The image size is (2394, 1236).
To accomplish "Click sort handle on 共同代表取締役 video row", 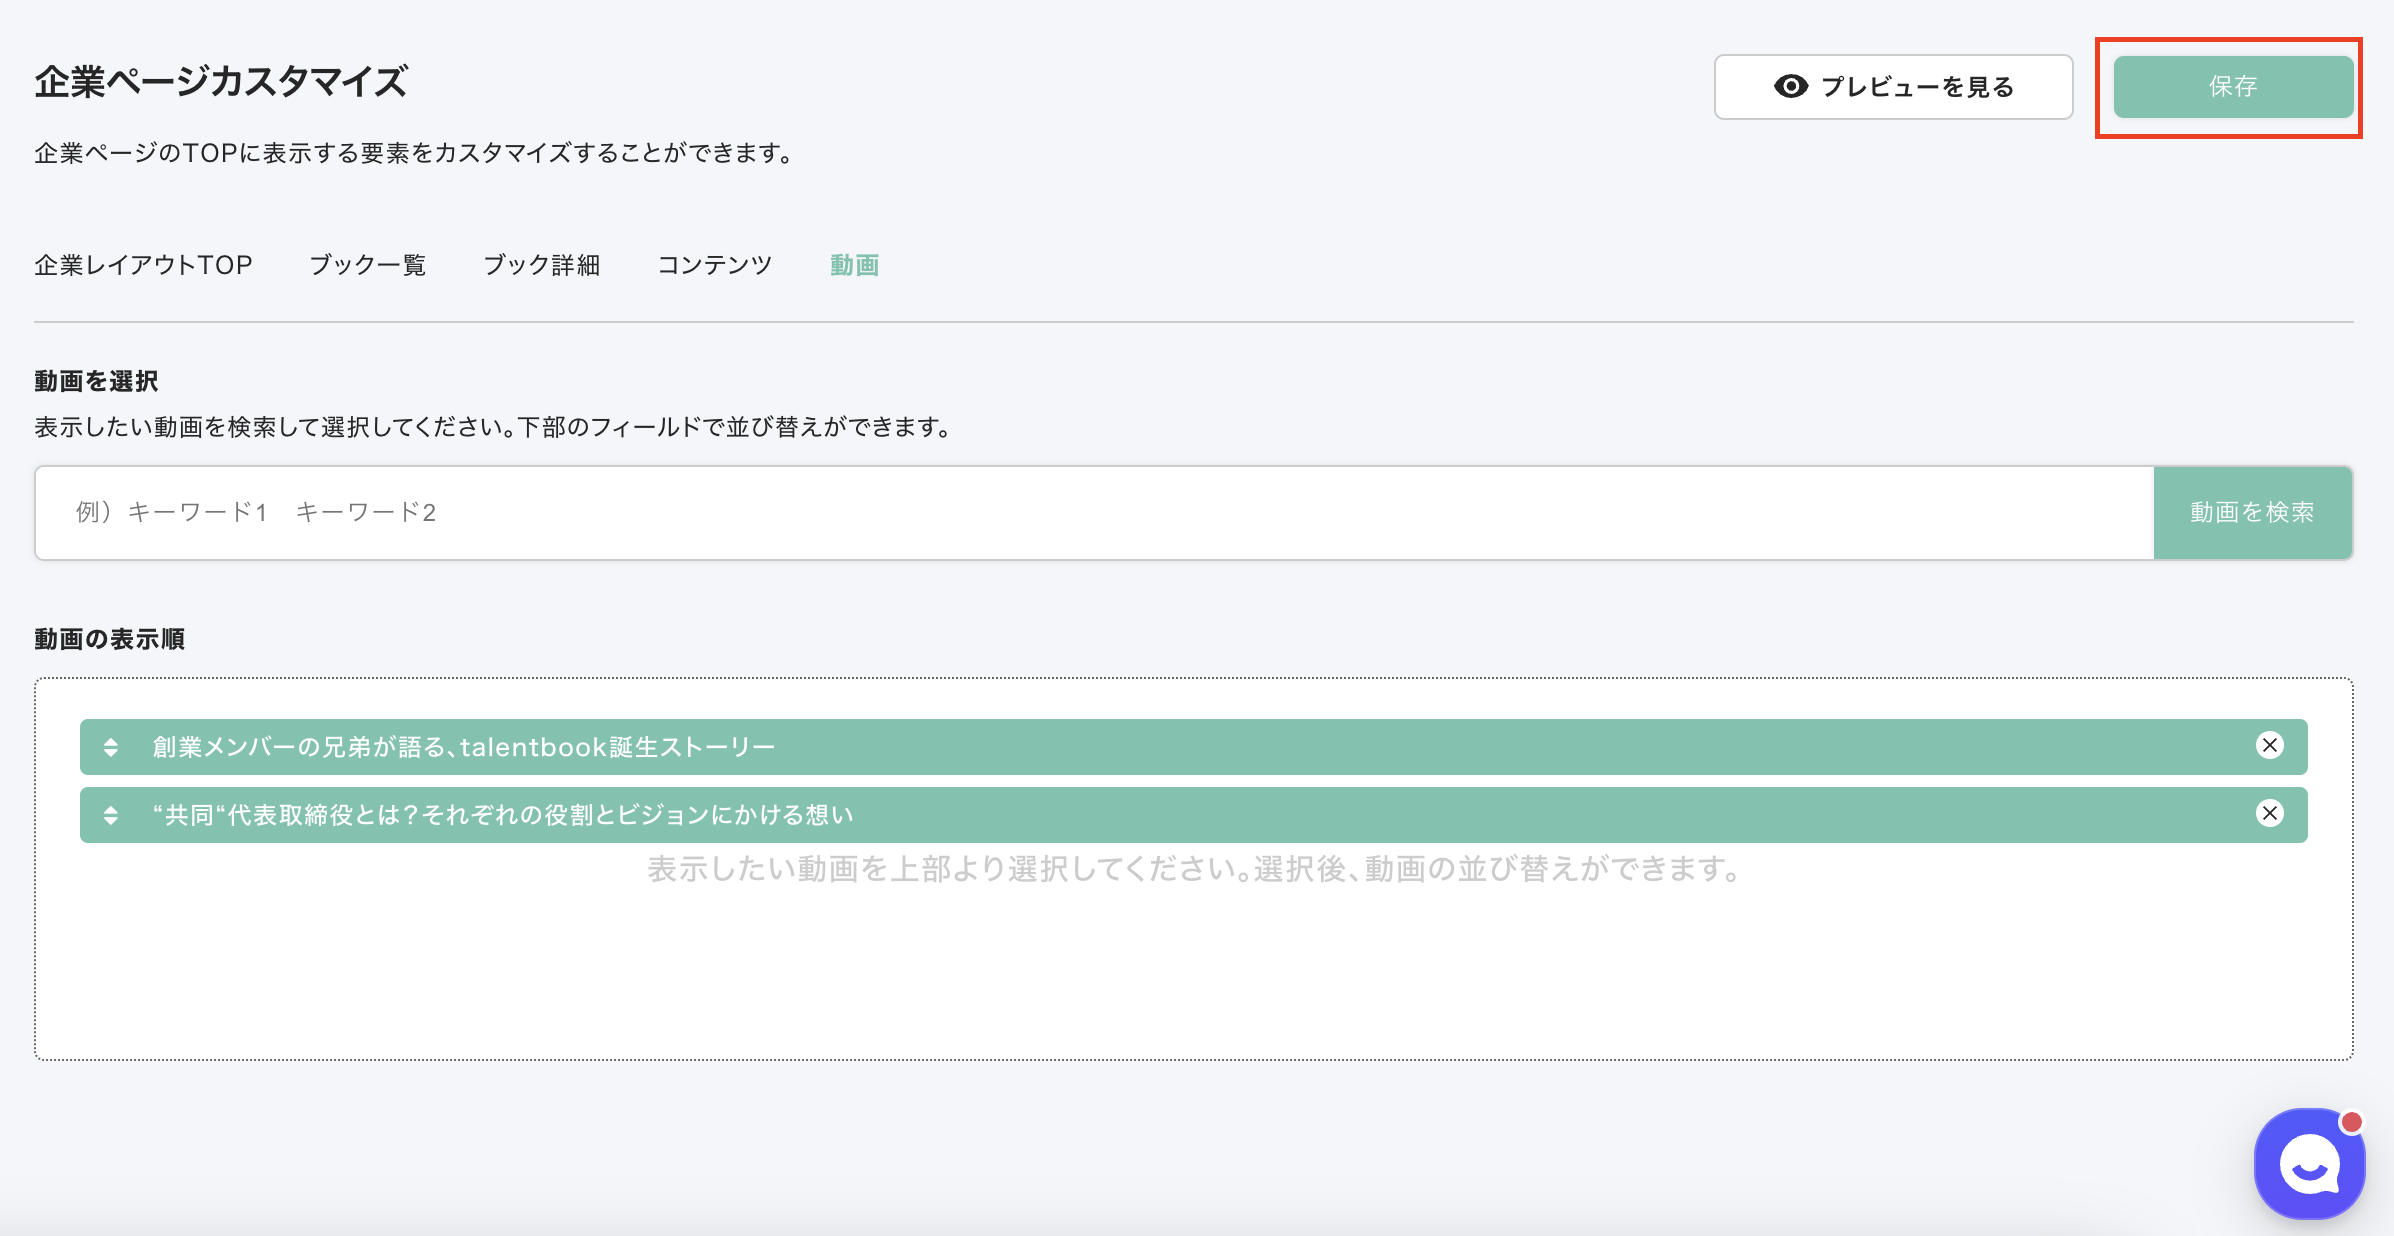I will 111,815.
